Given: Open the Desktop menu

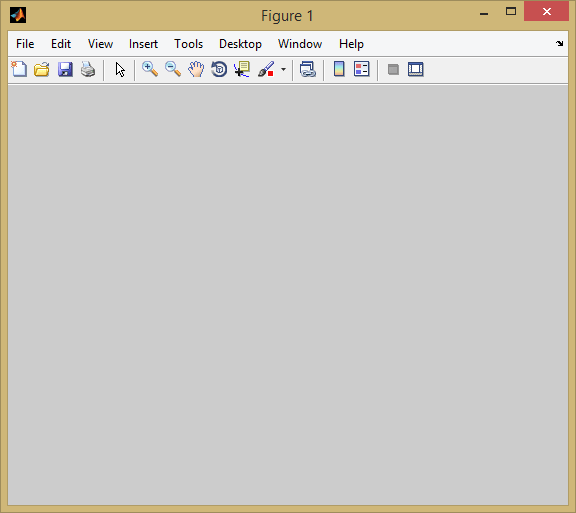Looking at the screenshot, I should (240, 44).
